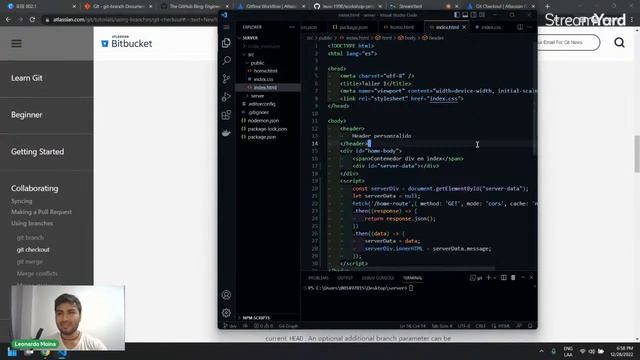Split the terminal panel
This screenshot has width=640, height=360.
[504, 278]
